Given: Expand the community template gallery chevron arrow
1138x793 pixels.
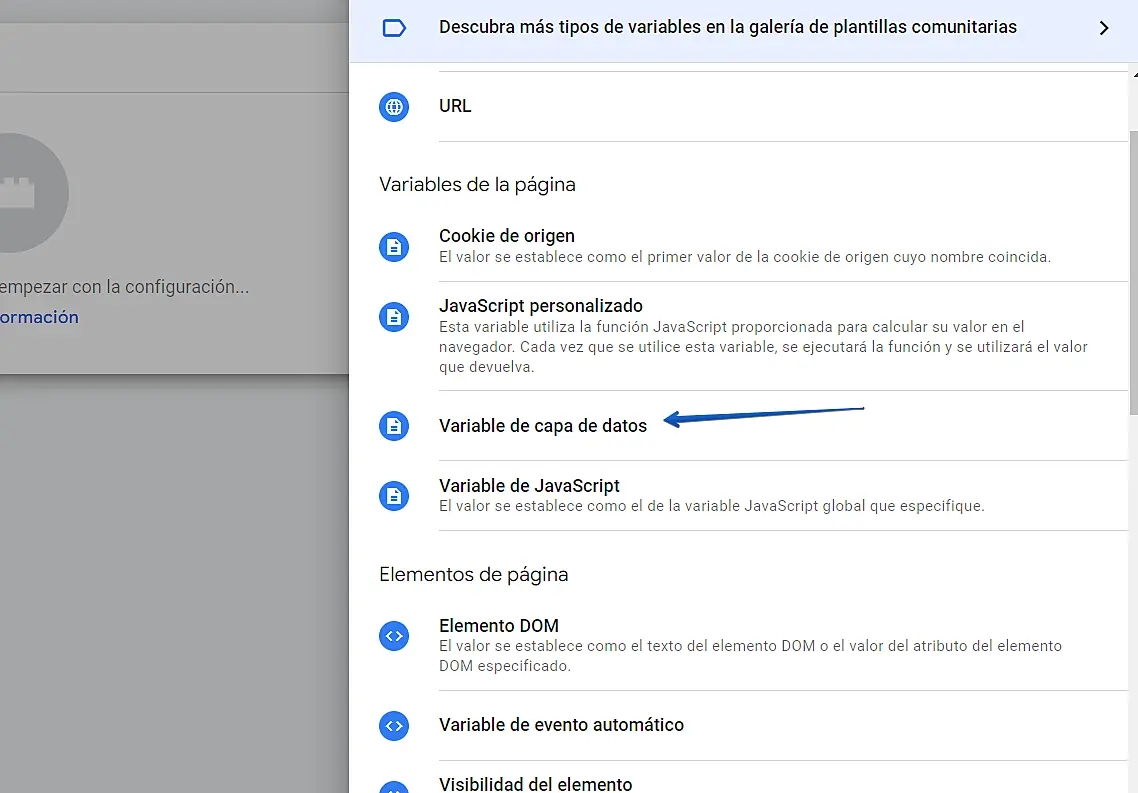Looking at the screenshot, I should [1104, 28].
